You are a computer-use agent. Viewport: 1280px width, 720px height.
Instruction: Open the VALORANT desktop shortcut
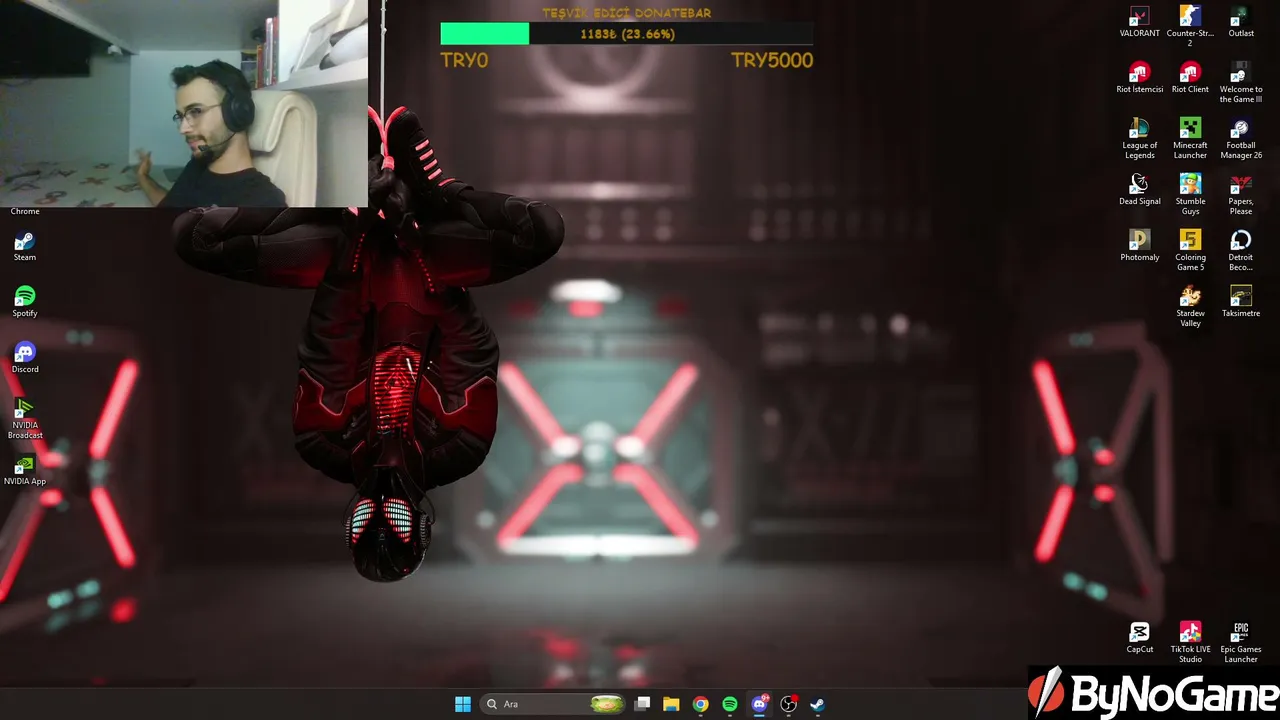click(x=1139, y=22)
